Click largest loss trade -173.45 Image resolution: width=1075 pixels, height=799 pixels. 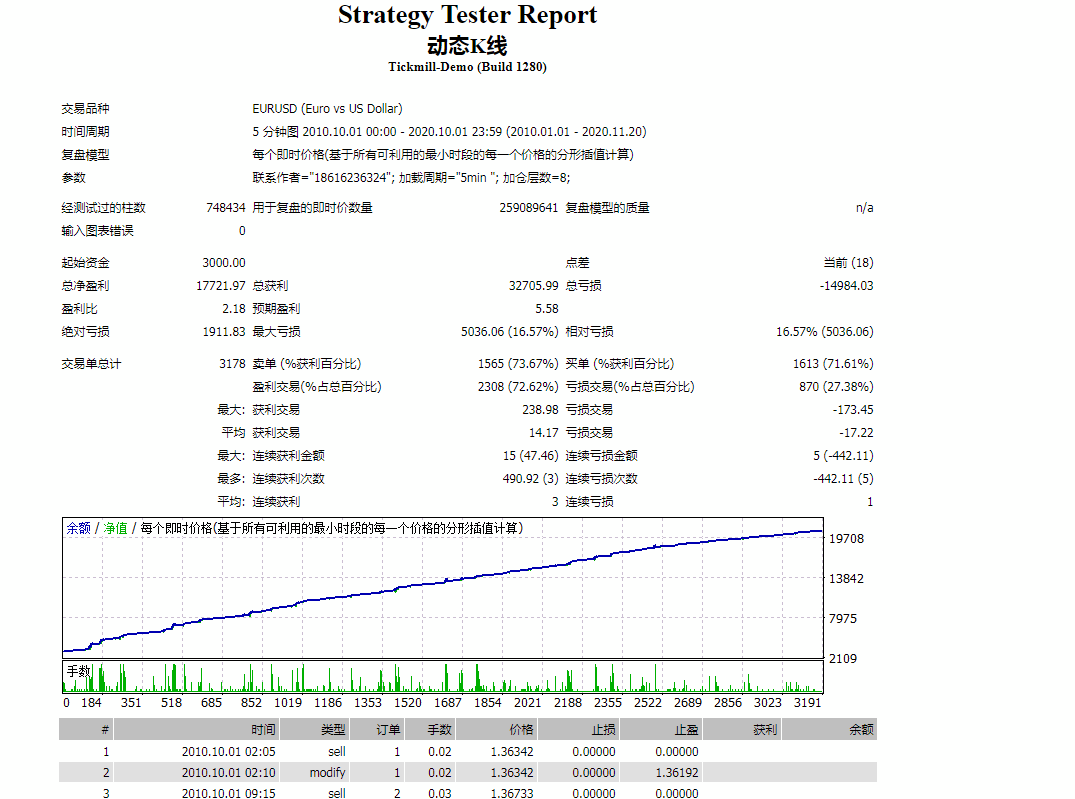853,410
